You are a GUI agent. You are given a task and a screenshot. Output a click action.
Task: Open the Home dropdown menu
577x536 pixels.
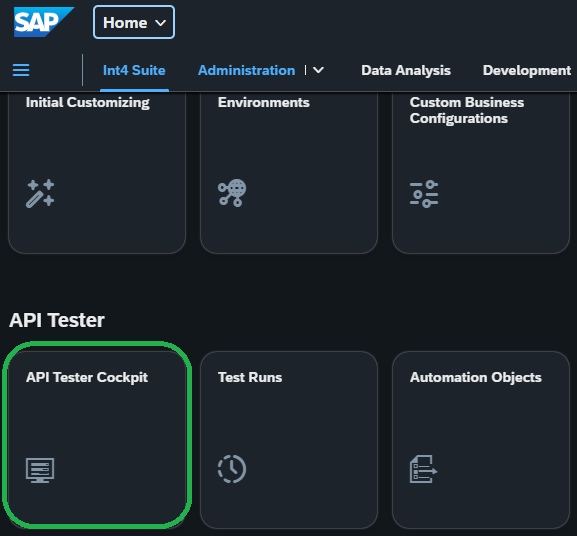pos(134,22)
